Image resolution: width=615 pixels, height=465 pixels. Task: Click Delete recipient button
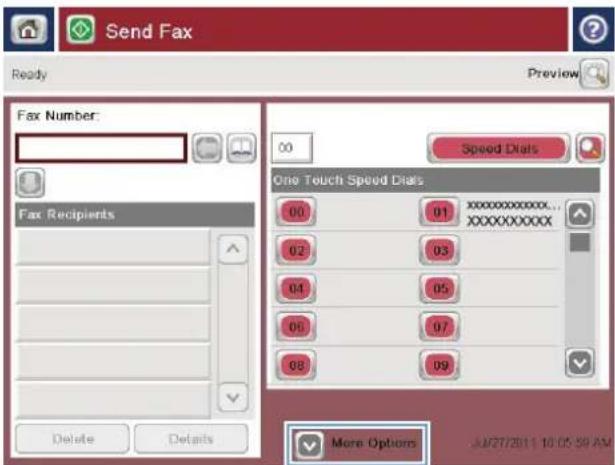pos(73,439)
